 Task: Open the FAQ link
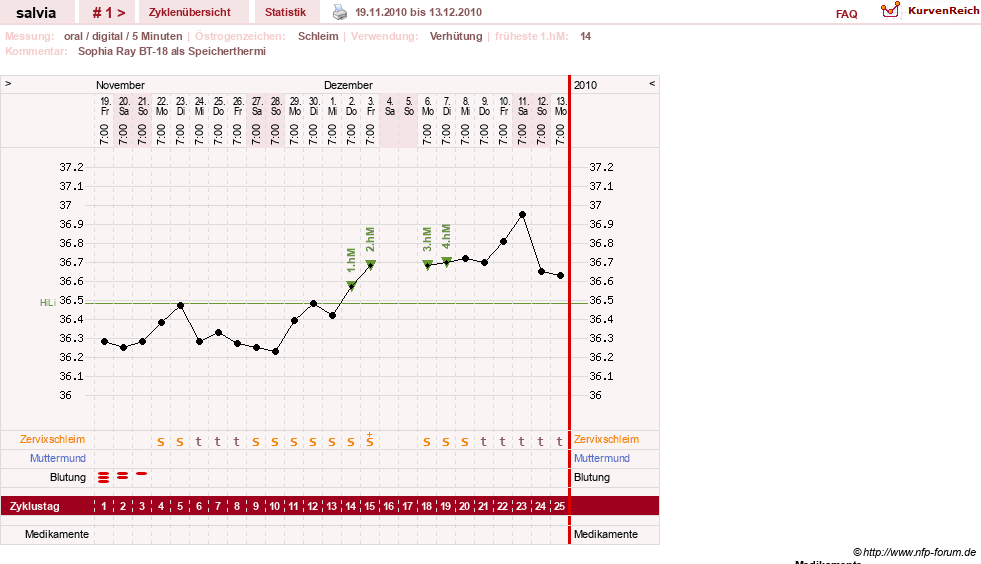[846, 14]
